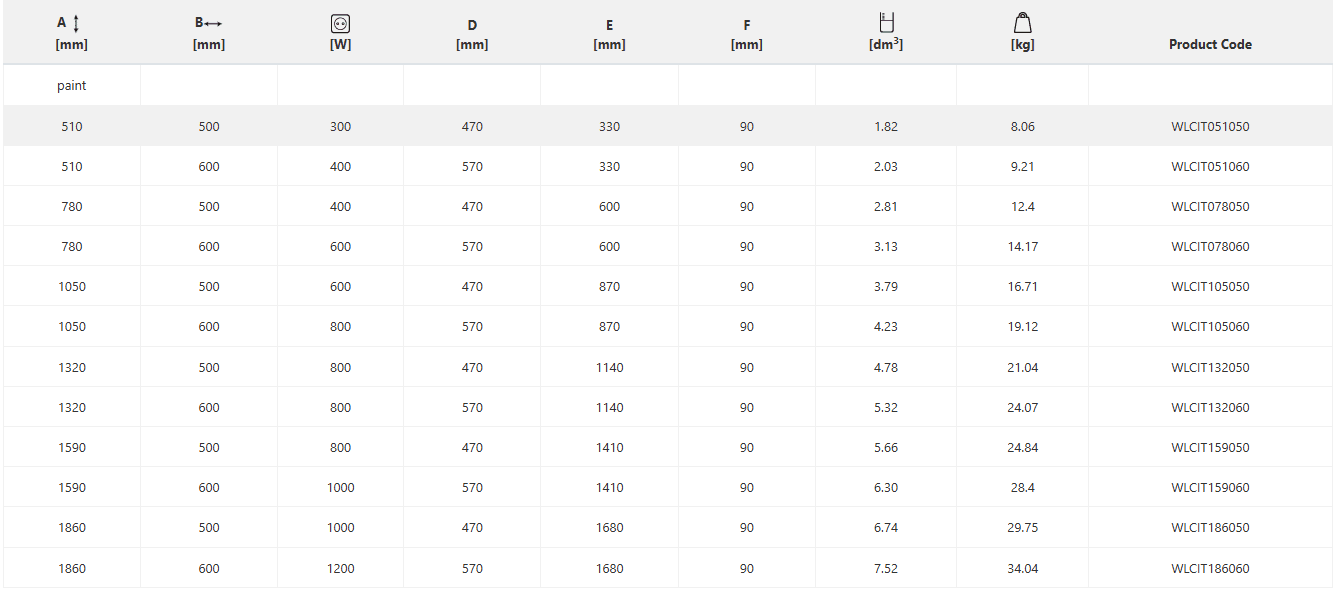This screenshot has width=1334, height=590.
Task: Click the Product Code column header
Action: click(1210, 44)
